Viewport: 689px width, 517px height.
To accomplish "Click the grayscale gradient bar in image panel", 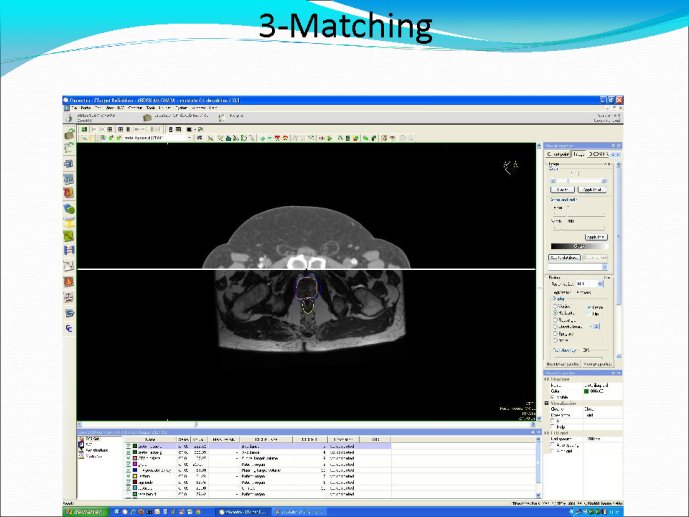I will tap(579, 246).
